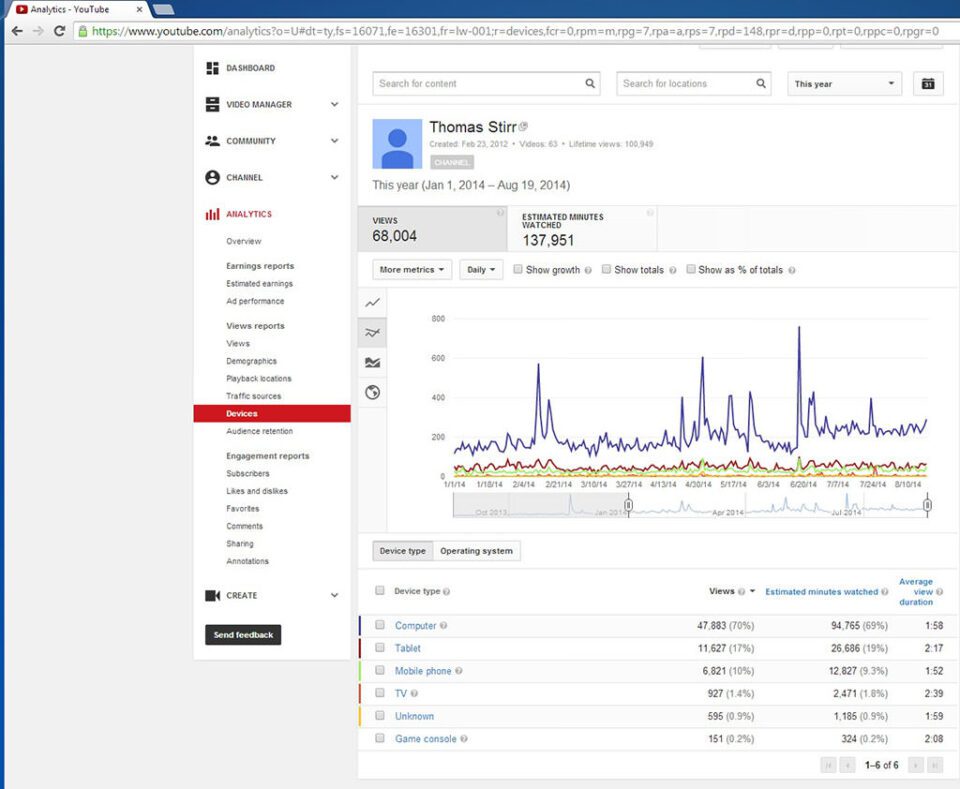
Task: Tick the Tablet row checkbox
Action: coord(380,648)
